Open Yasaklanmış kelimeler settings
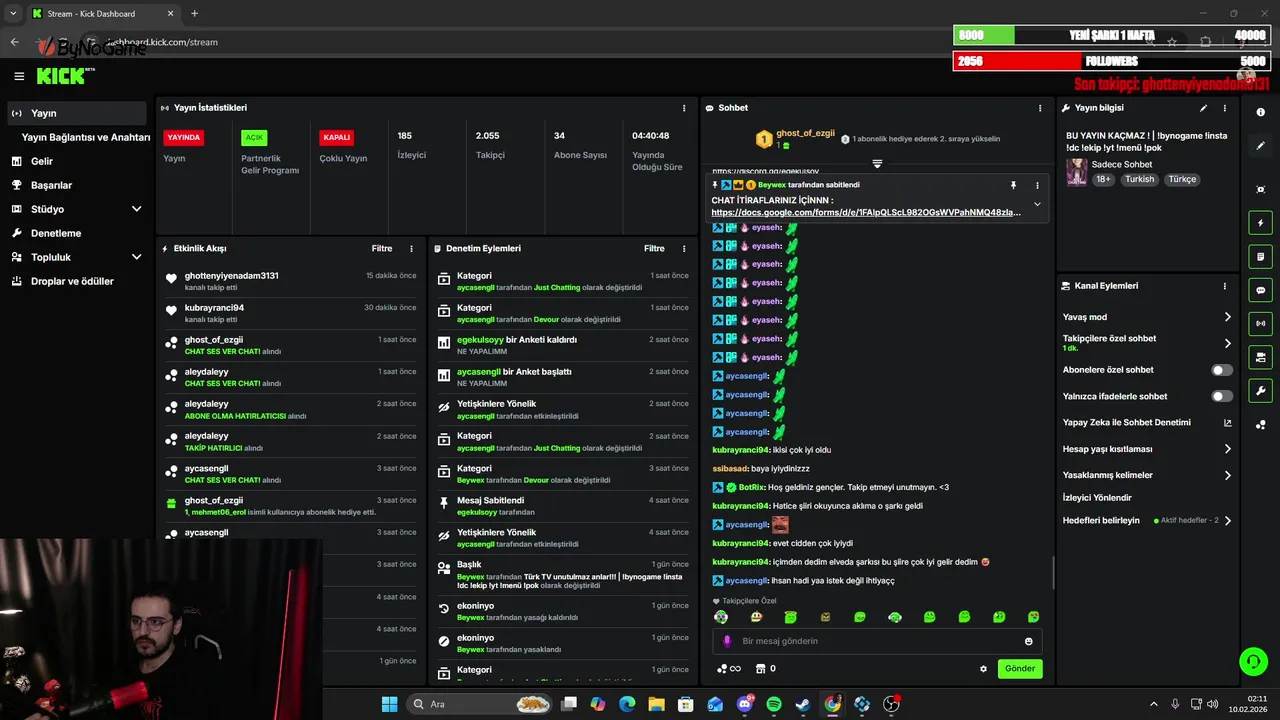This screenshot has width=1280, height=720. 1147,475
